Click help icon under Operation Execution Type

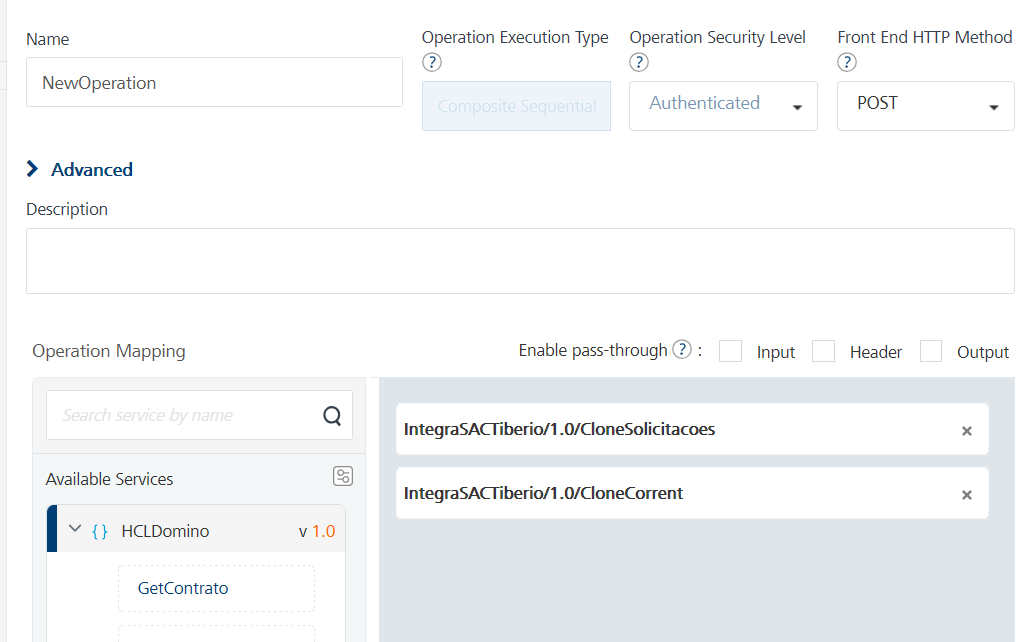pos(432,63)
